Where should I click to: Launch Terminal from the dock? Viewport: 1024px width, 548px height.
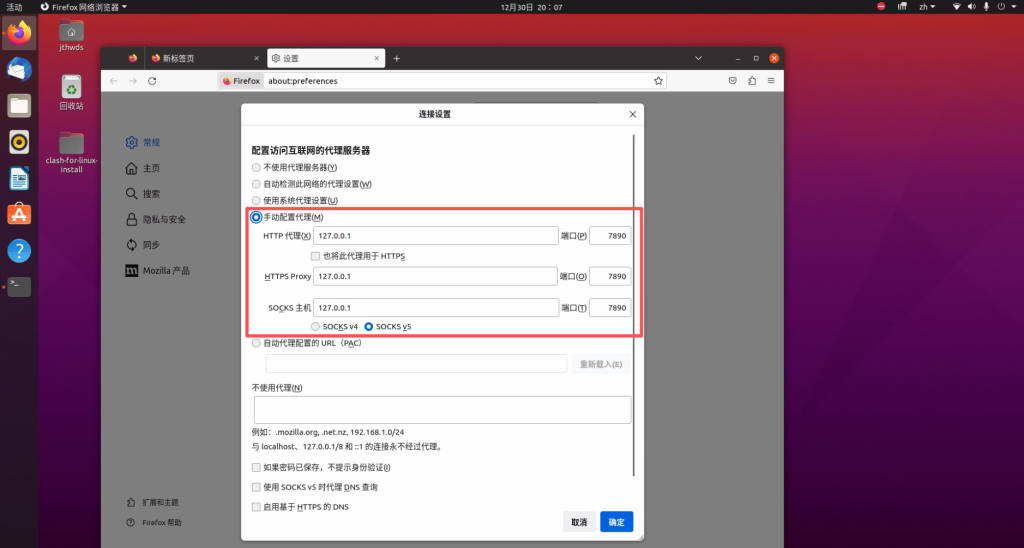[x=19, y=287]
